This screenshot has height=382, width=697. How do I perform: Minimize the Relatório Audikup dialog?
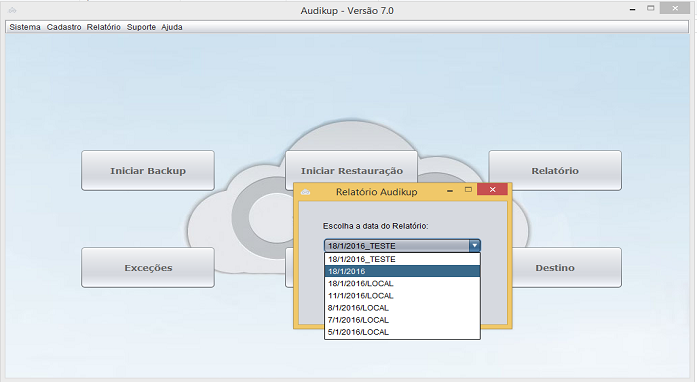[x=450, y=190]
